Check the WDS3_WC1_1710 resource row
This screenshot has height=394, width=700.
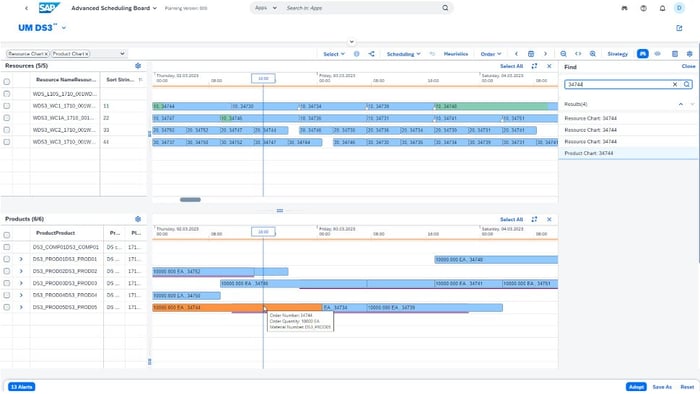tap(7, 106)
